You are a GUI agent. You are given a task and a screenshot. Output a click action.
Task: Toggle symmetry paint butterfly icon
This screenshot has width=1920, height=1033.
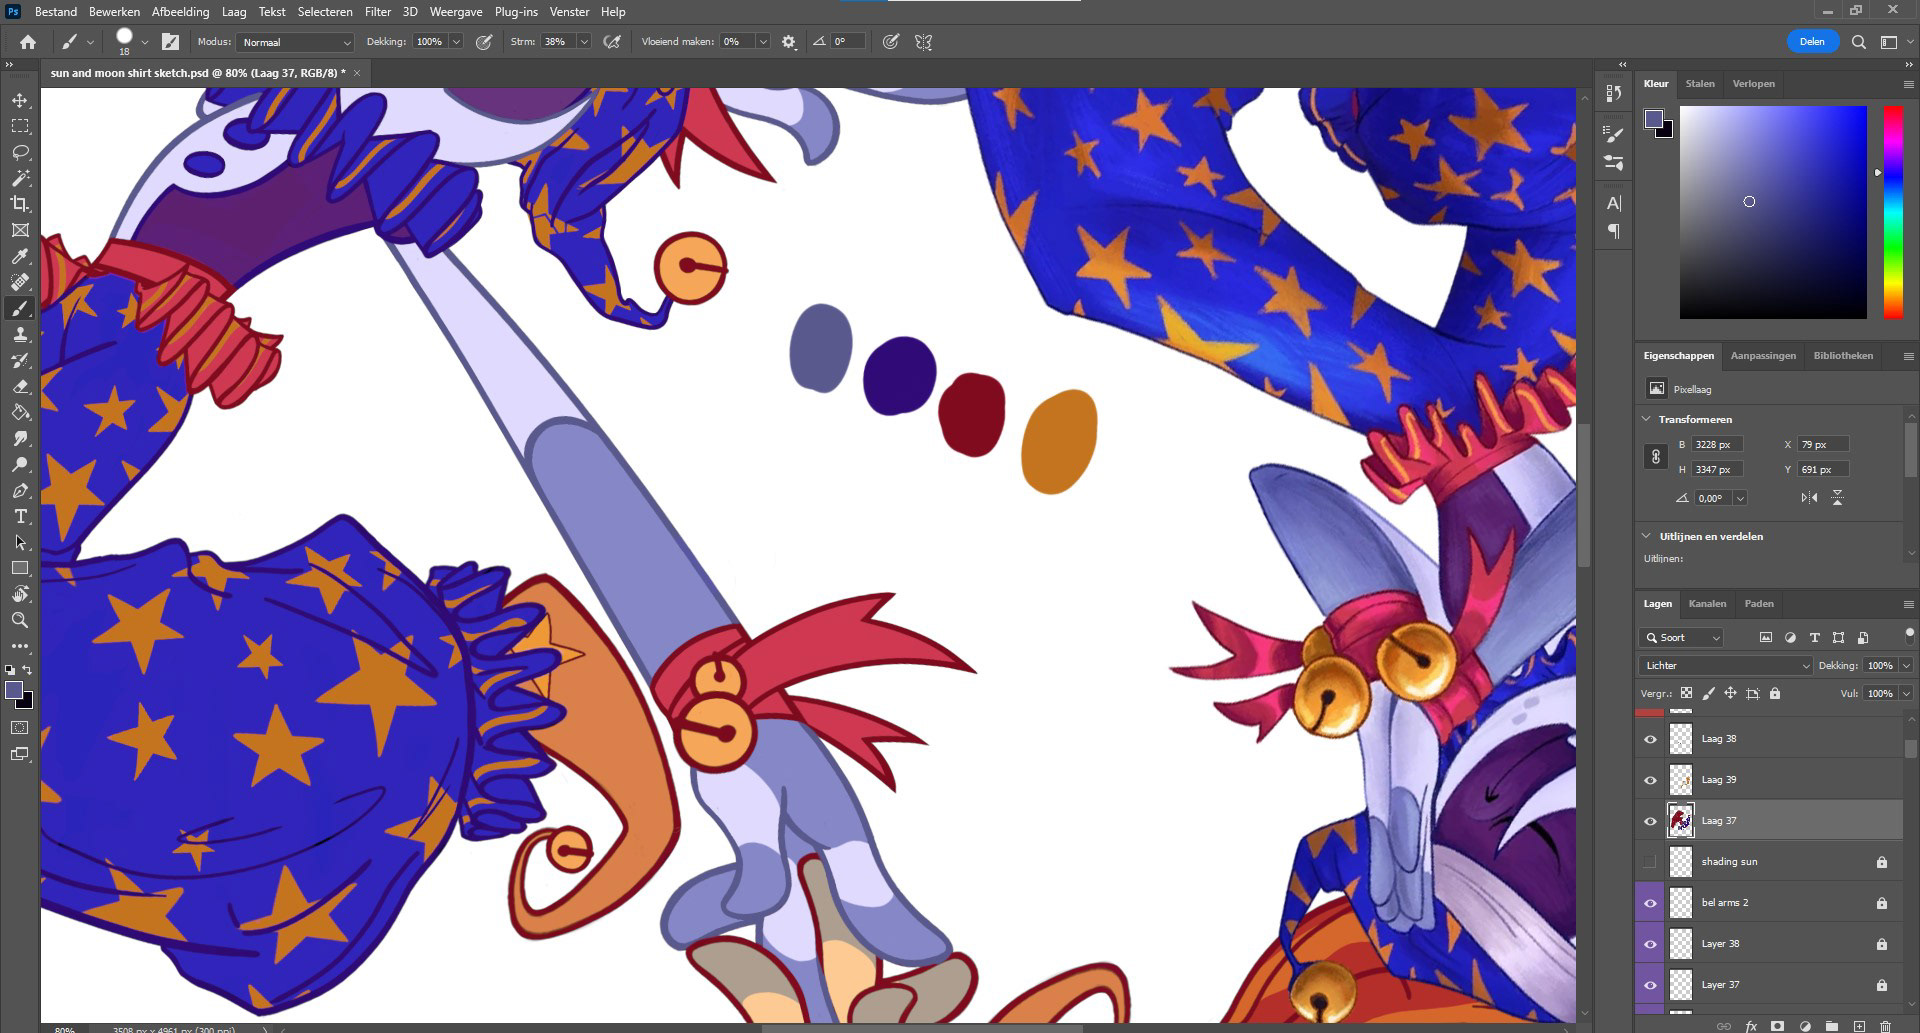[924, 42]
